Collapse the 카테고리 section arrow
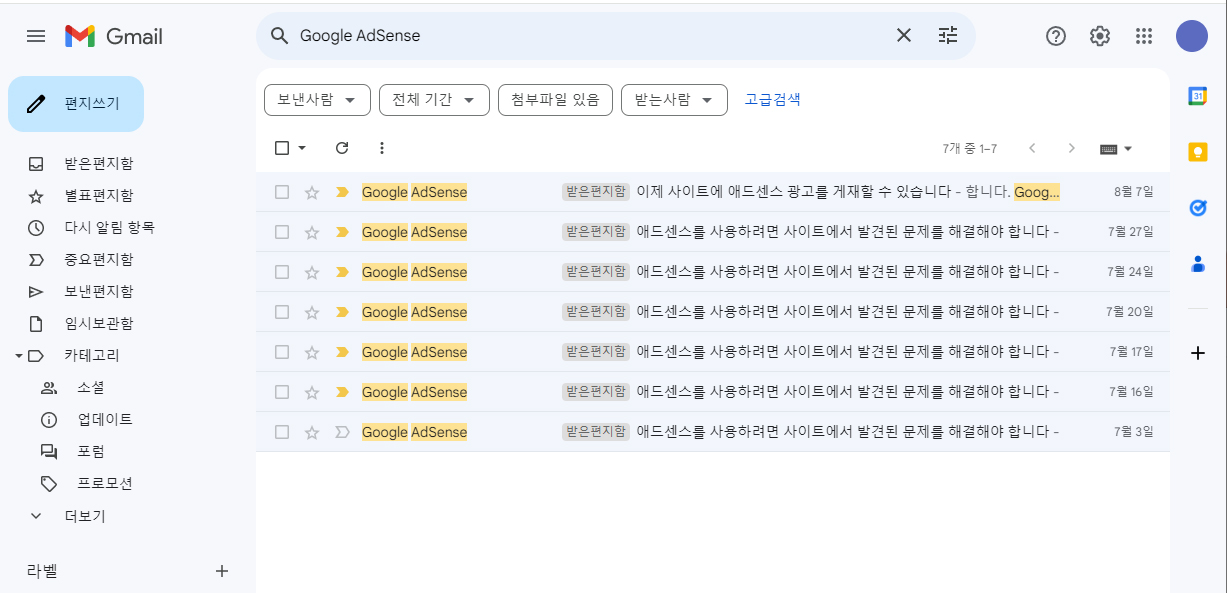Viewport: 1227px width, 593px height. click(18, 355)
